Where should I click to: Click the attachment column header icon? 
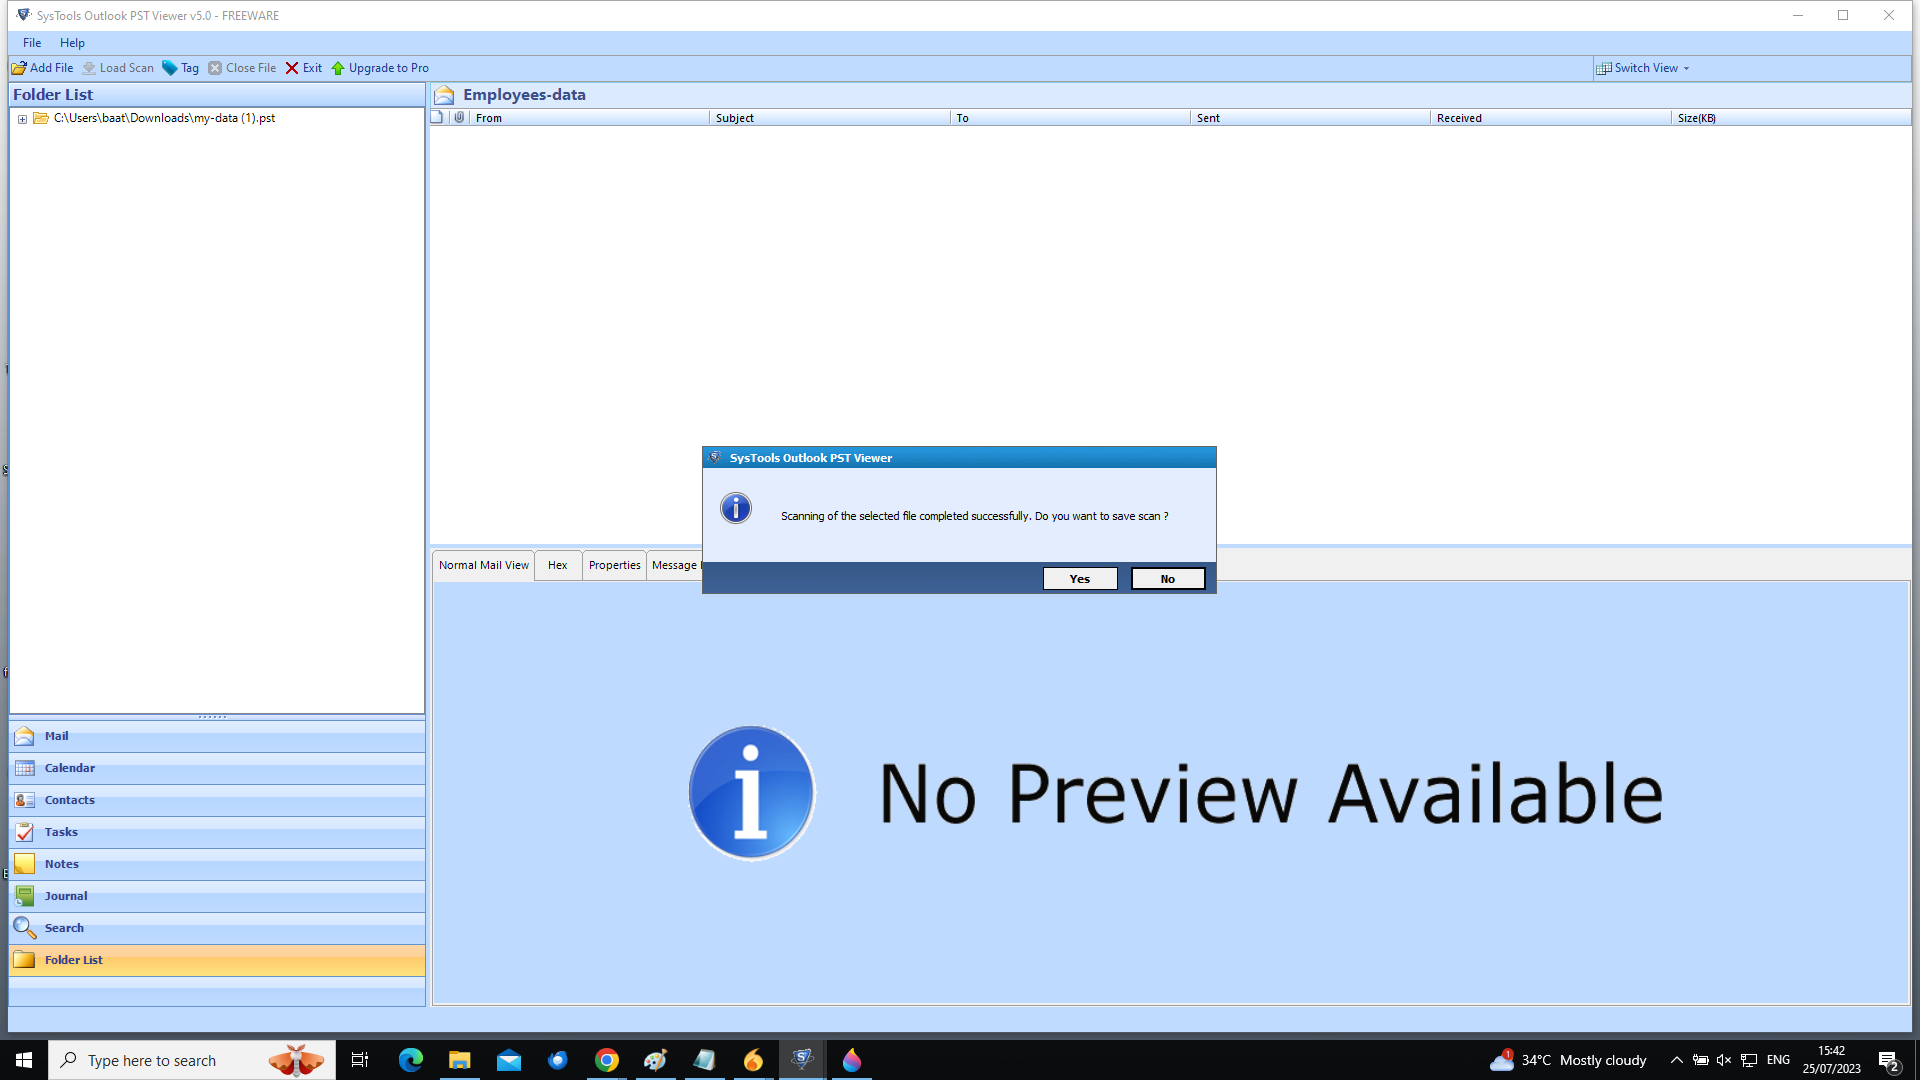click(x=459, y=118)
